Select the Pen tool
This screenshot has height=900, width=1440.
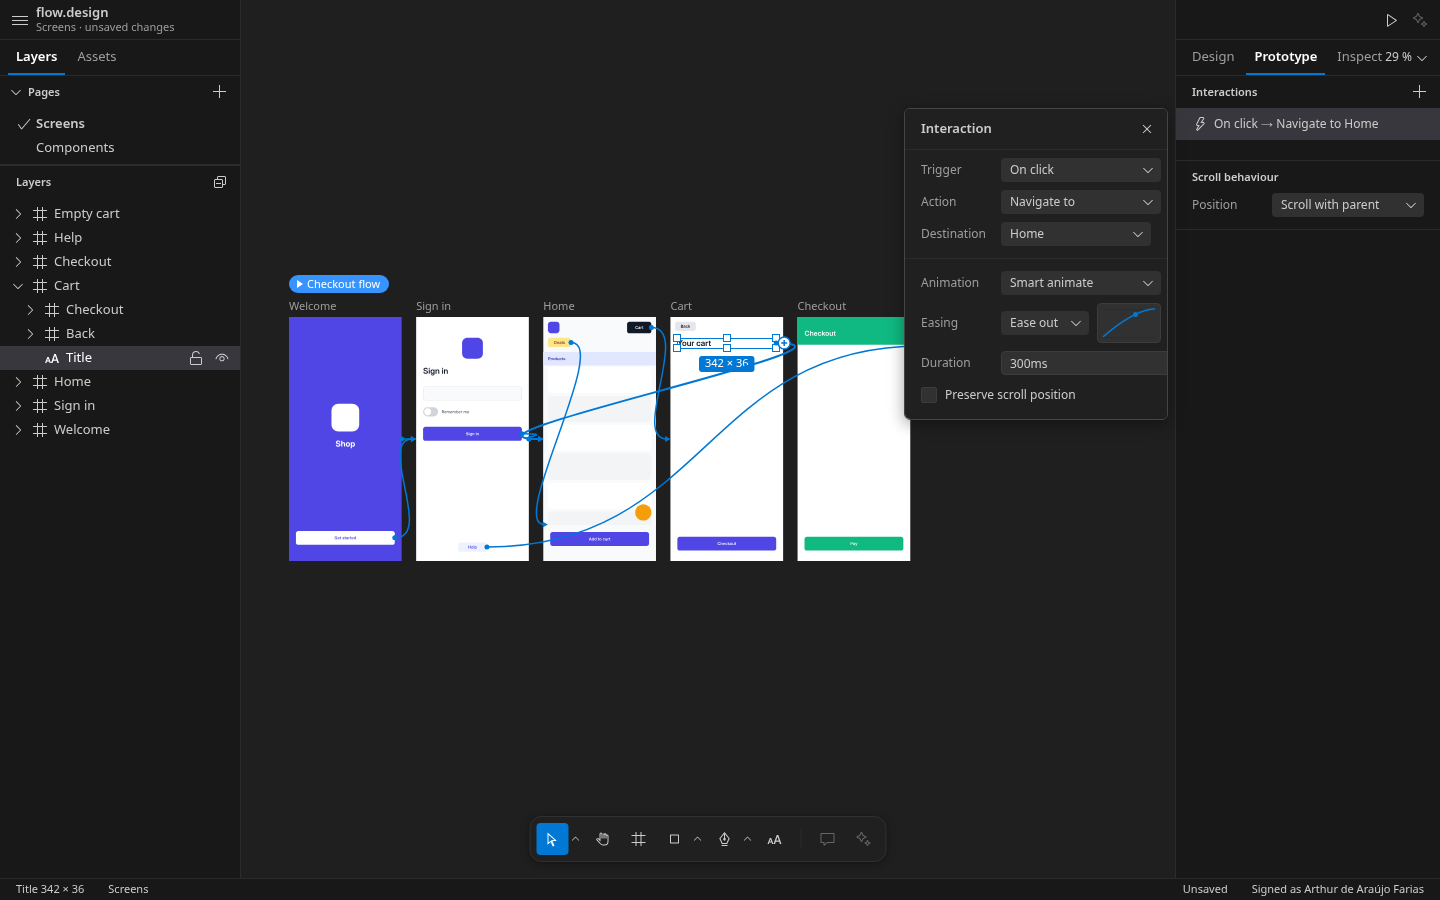pyautogui.click(x=724, y=839)
